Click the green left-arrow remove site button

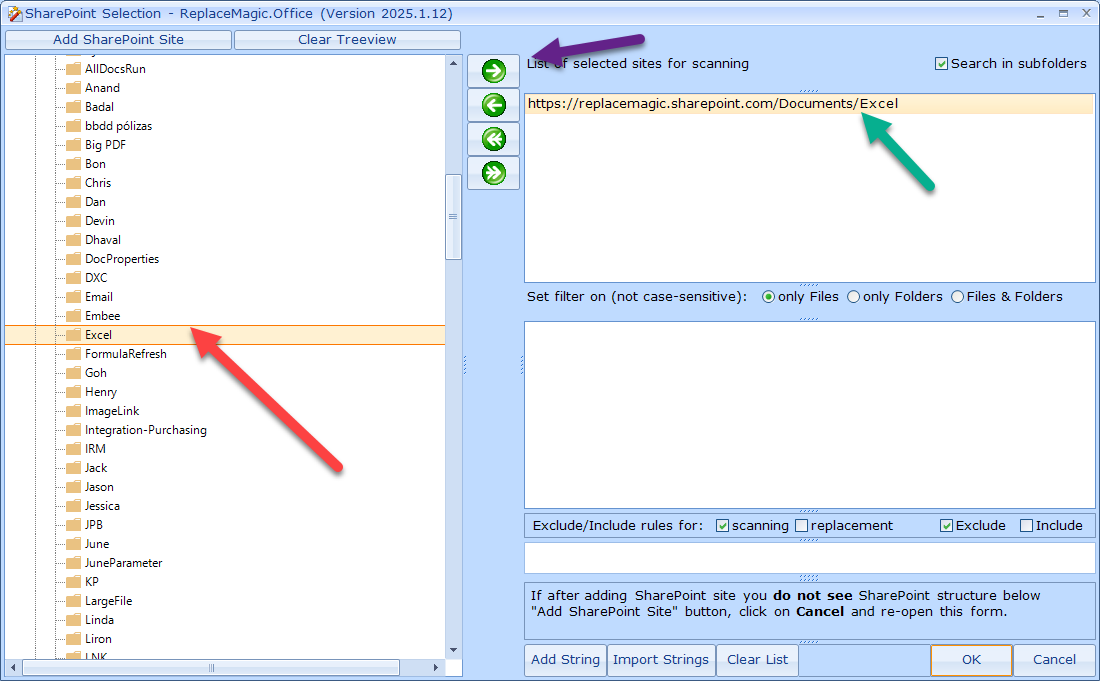pos(493,105)
